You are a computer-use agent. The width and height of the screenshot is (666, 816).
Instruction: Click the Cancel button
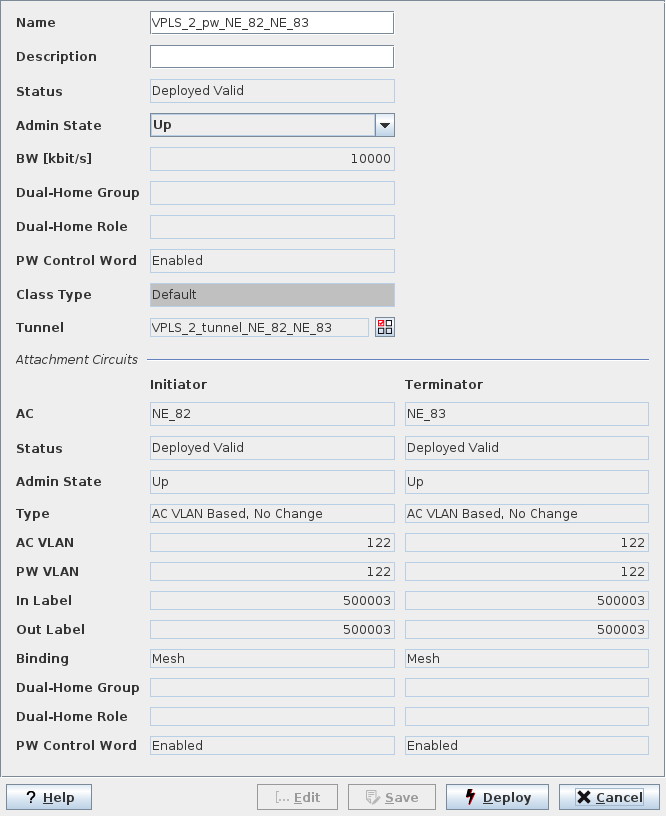609,797
